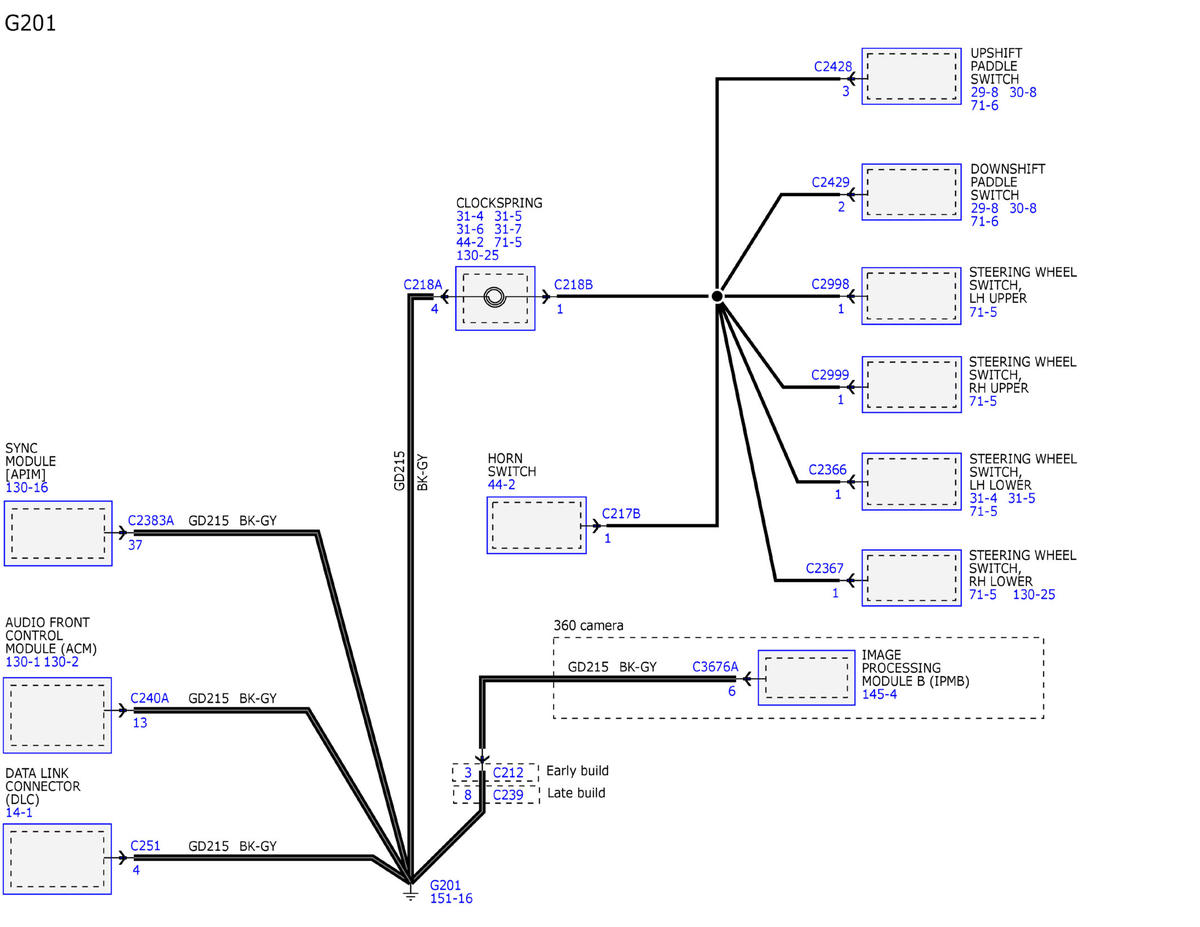Follow page reference 145-4 under IPMB
Image resolution: width=1200 pixels, height=927 pixels.
[x=879, y=694]
